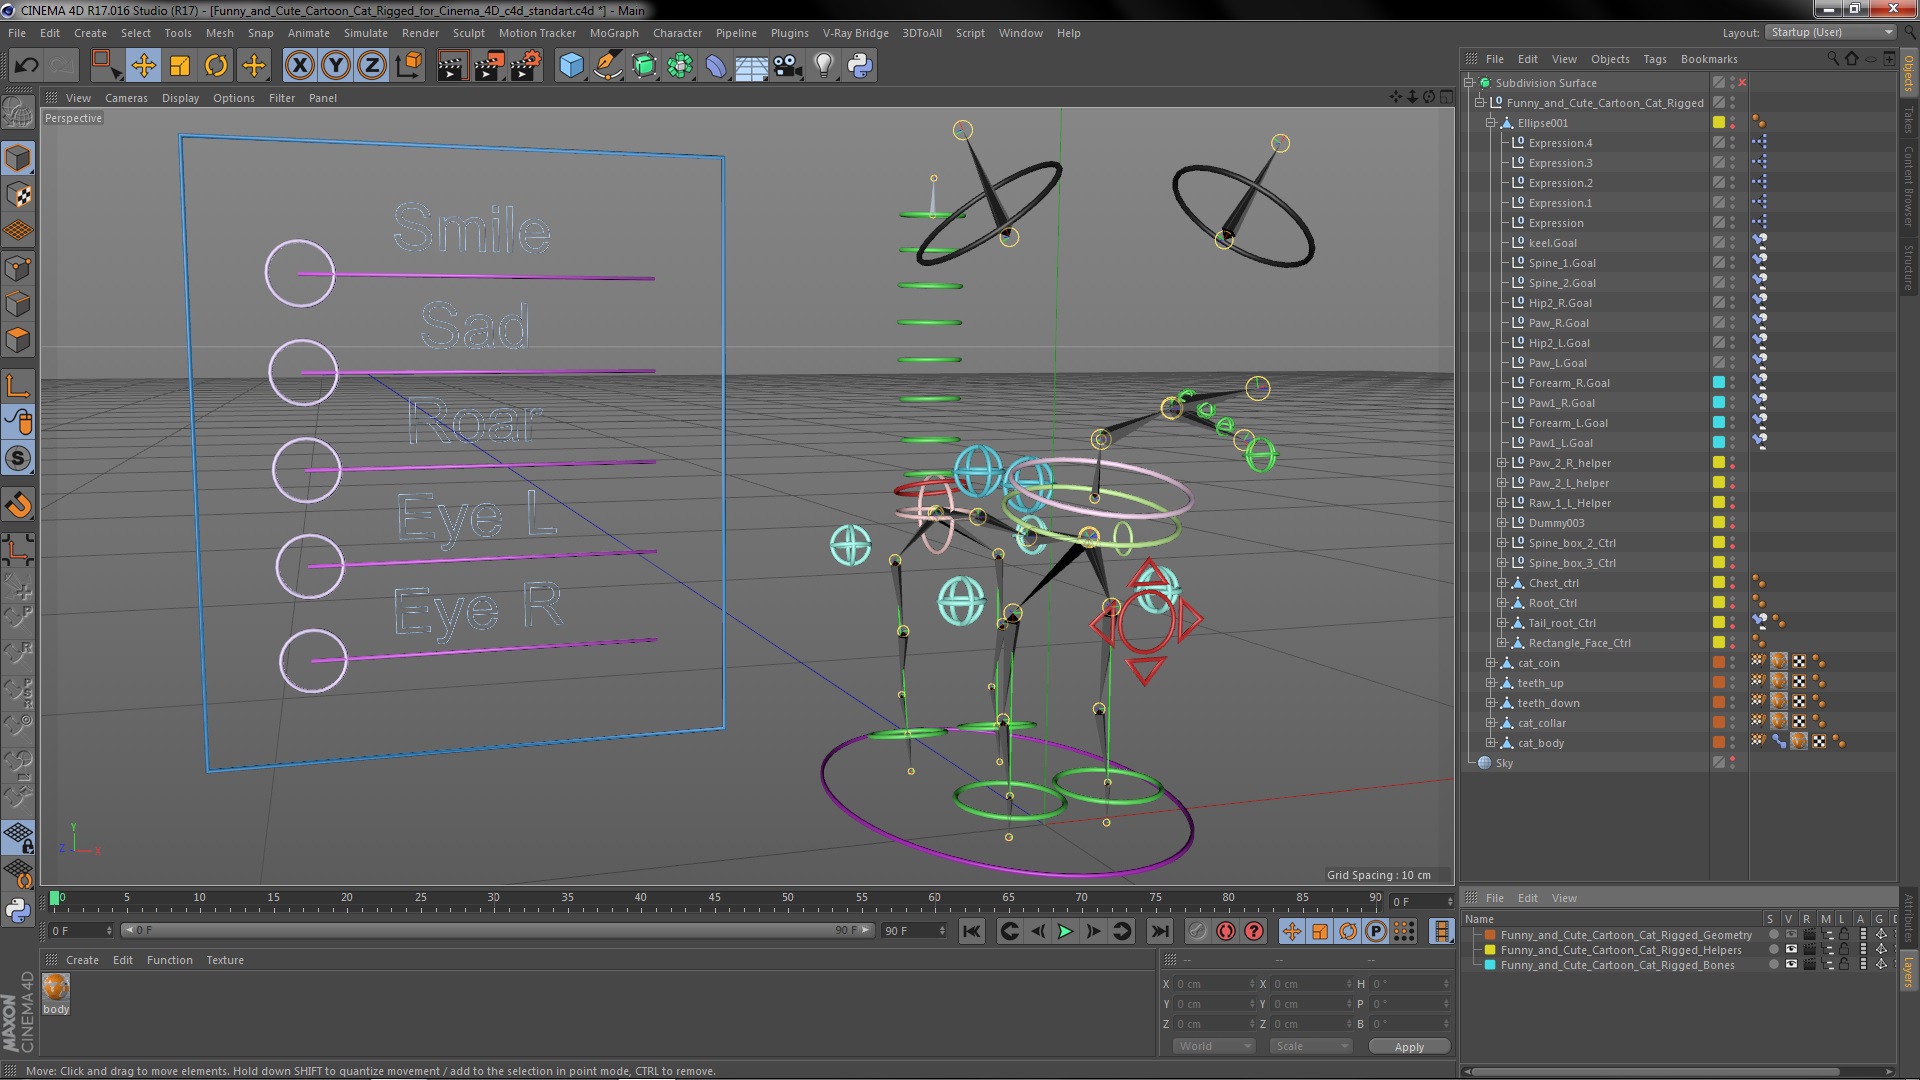Viewport: 1920px width, 1080px height.
Task: Expand the cat_body tree item
Action: coord(1490,743)
